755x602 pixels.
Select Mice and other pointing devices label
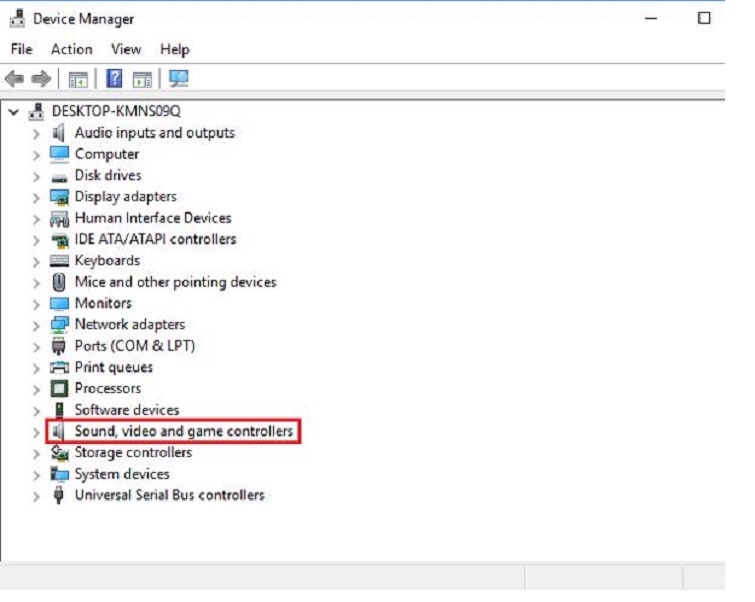pyautogui.click(x=176, y=282)
